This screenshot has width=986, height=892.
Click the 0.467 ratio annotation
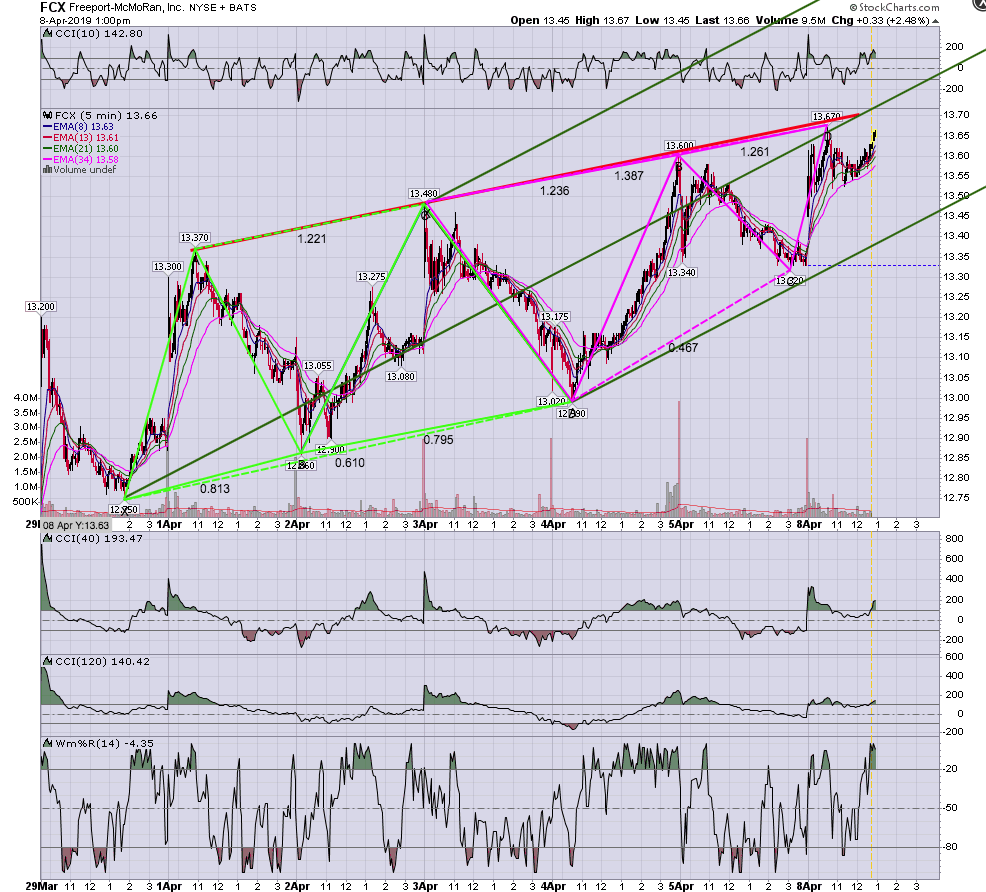point(684,348)
